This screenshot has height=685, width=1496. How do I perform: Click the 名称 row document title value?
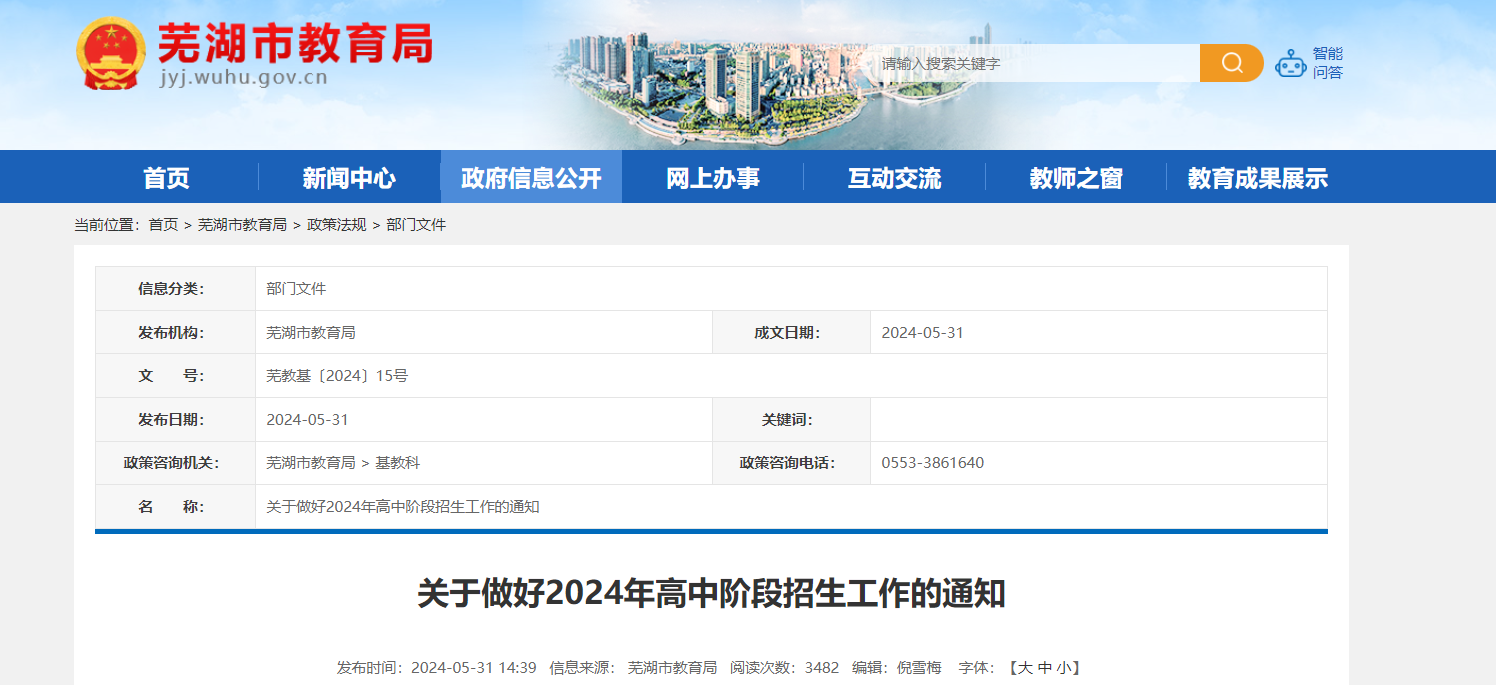(x=403, y=507)
